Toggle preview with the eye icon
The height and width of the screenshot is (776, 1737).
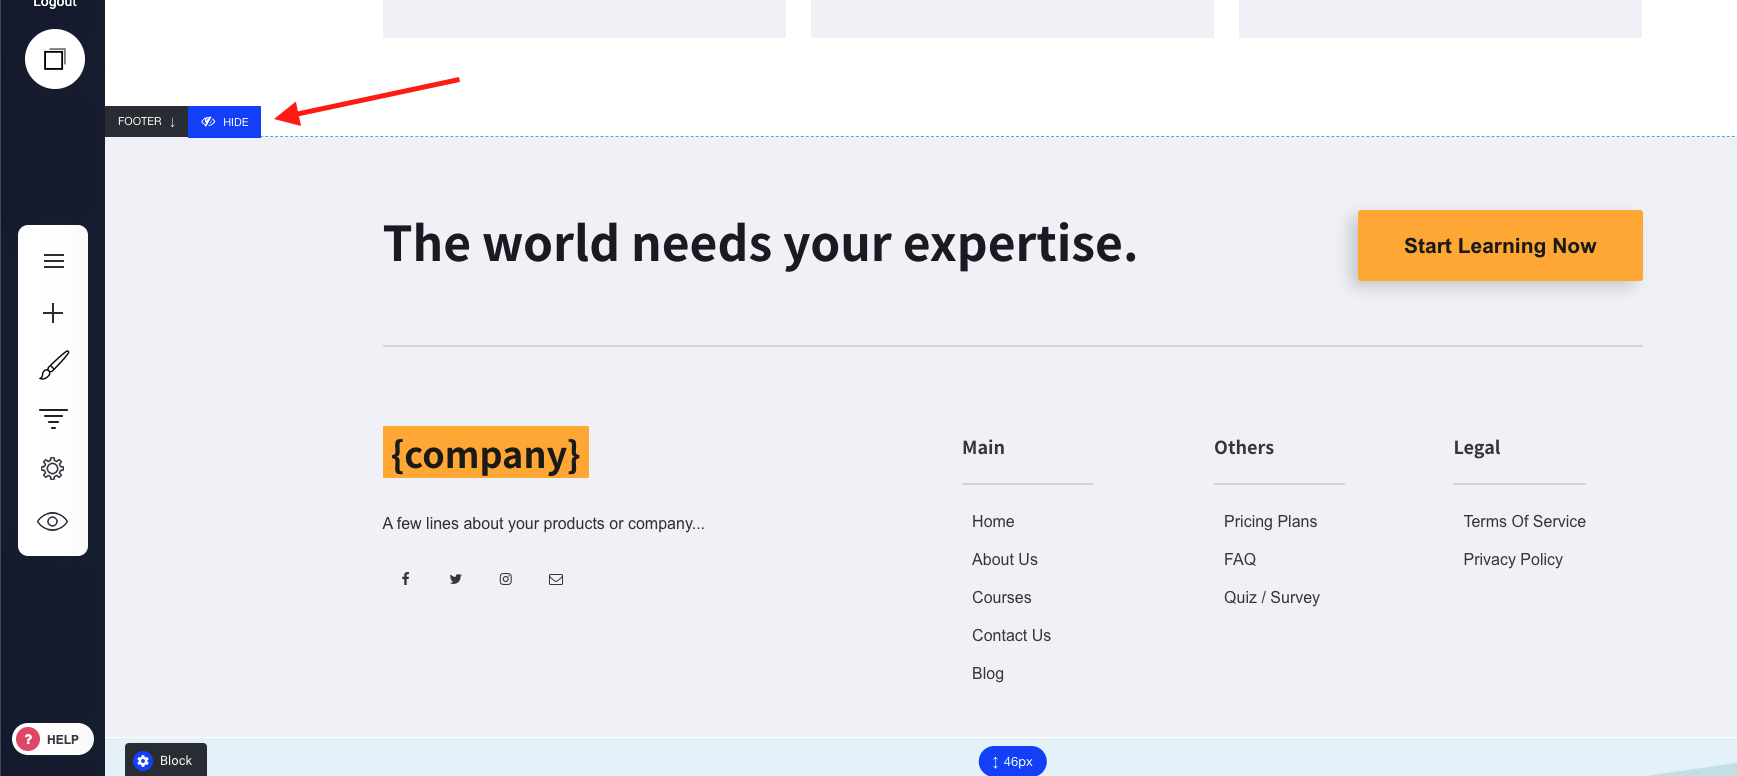(54, 521)
